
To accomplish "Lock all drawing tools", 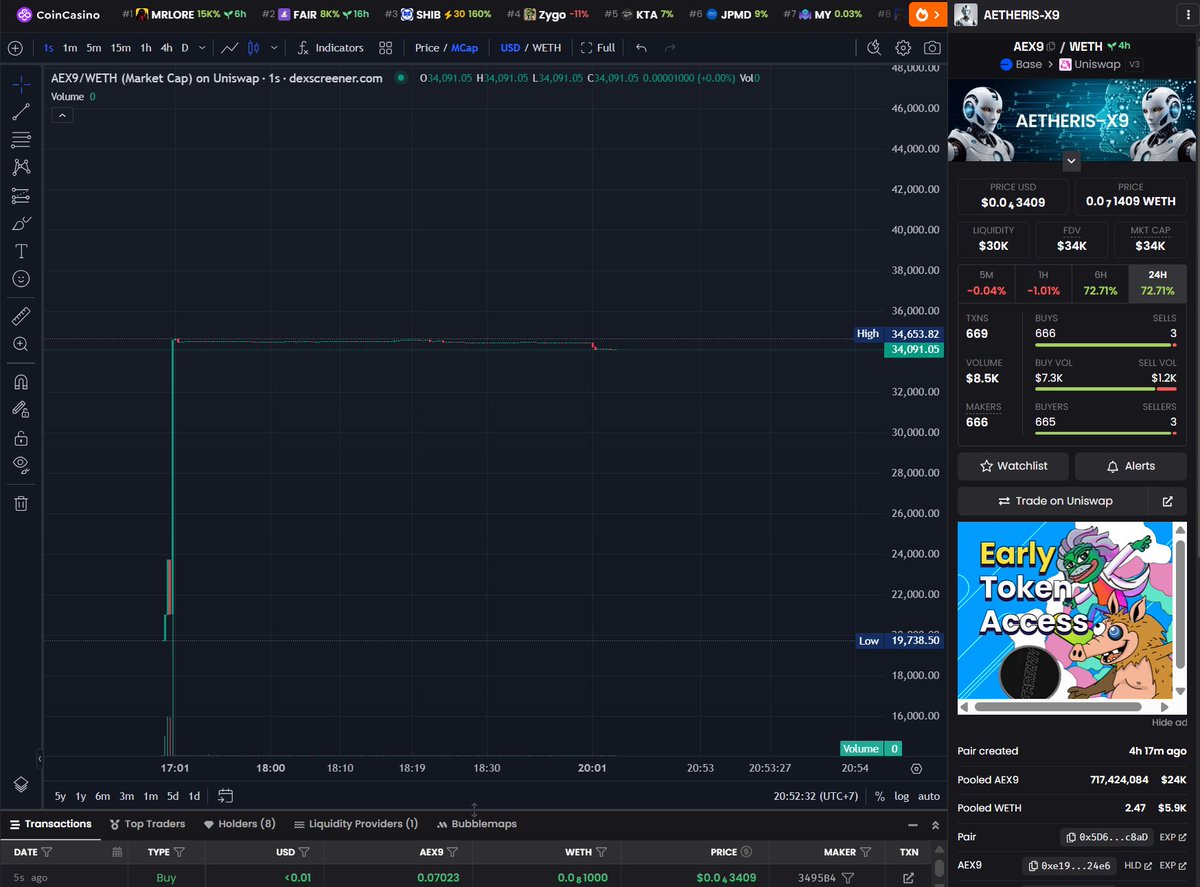I will click(x=21, y=438).
